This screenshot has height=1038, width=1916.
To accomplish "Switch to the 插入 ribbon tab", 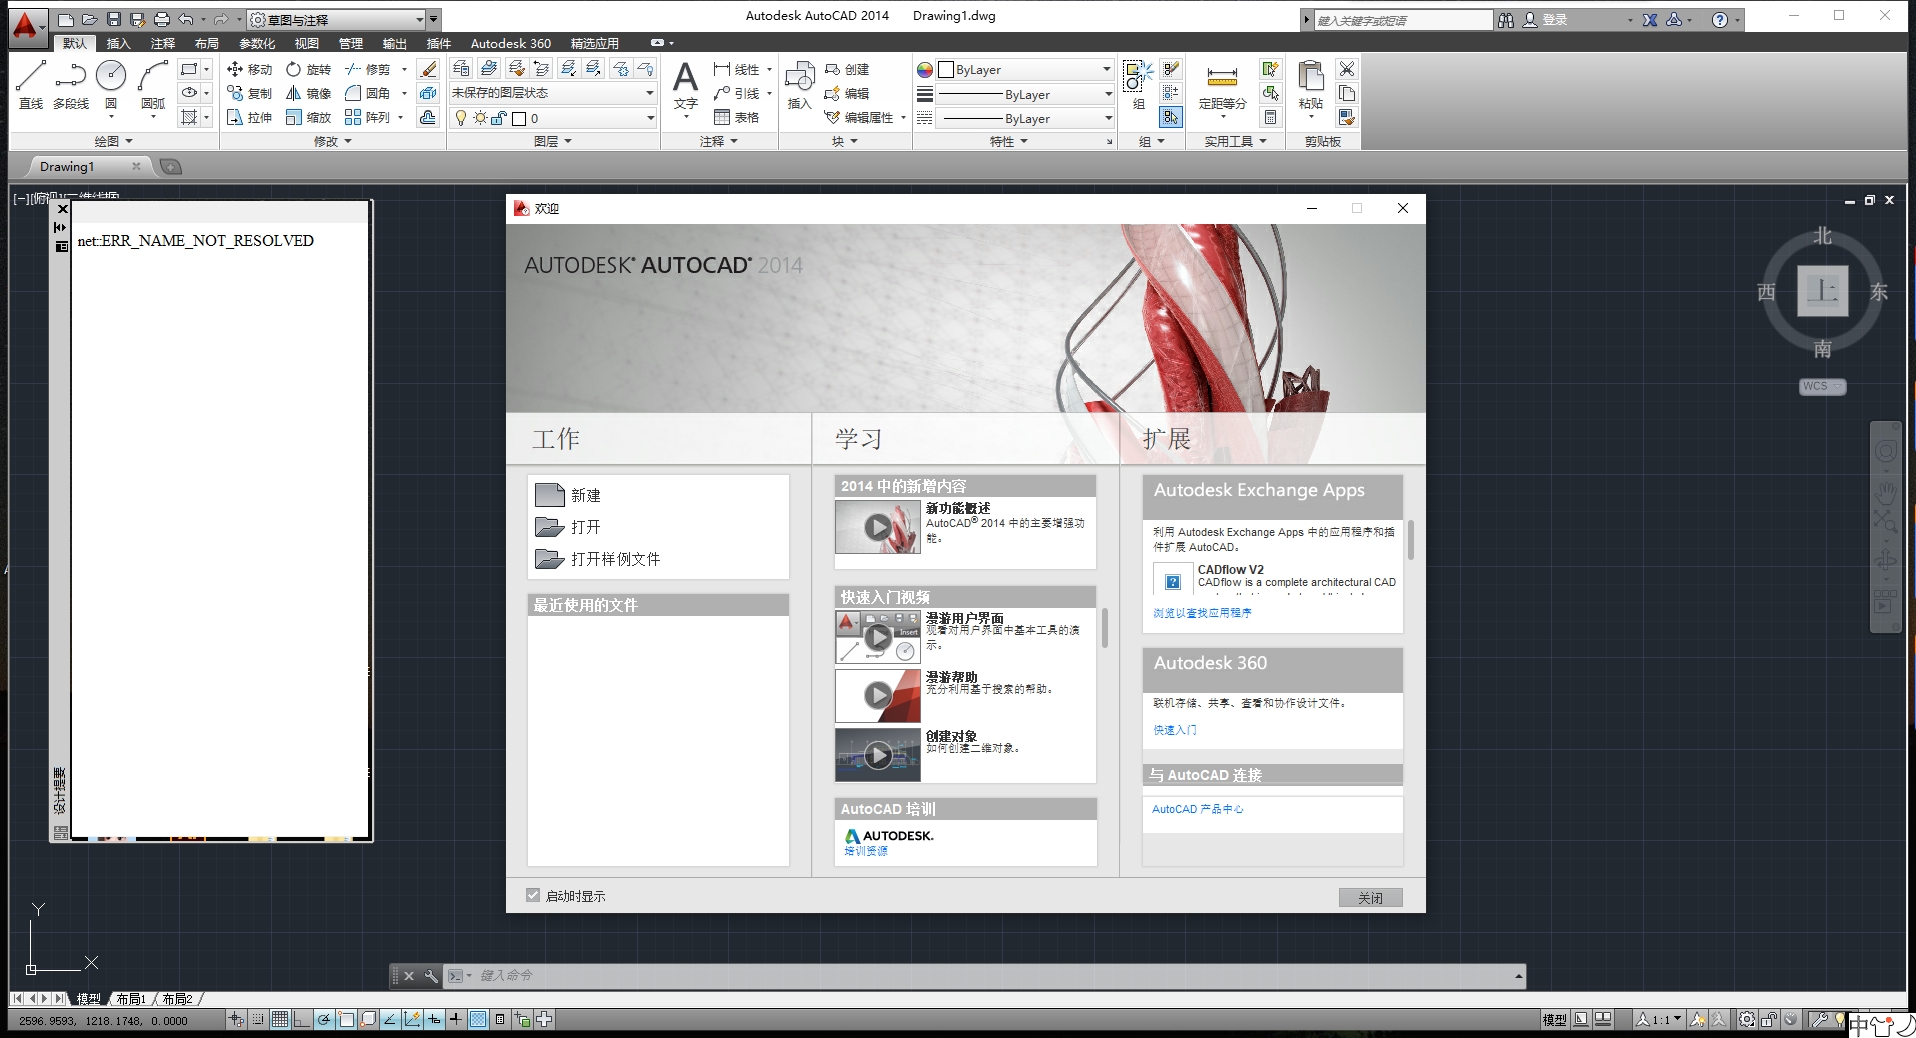I will [117, 43].
